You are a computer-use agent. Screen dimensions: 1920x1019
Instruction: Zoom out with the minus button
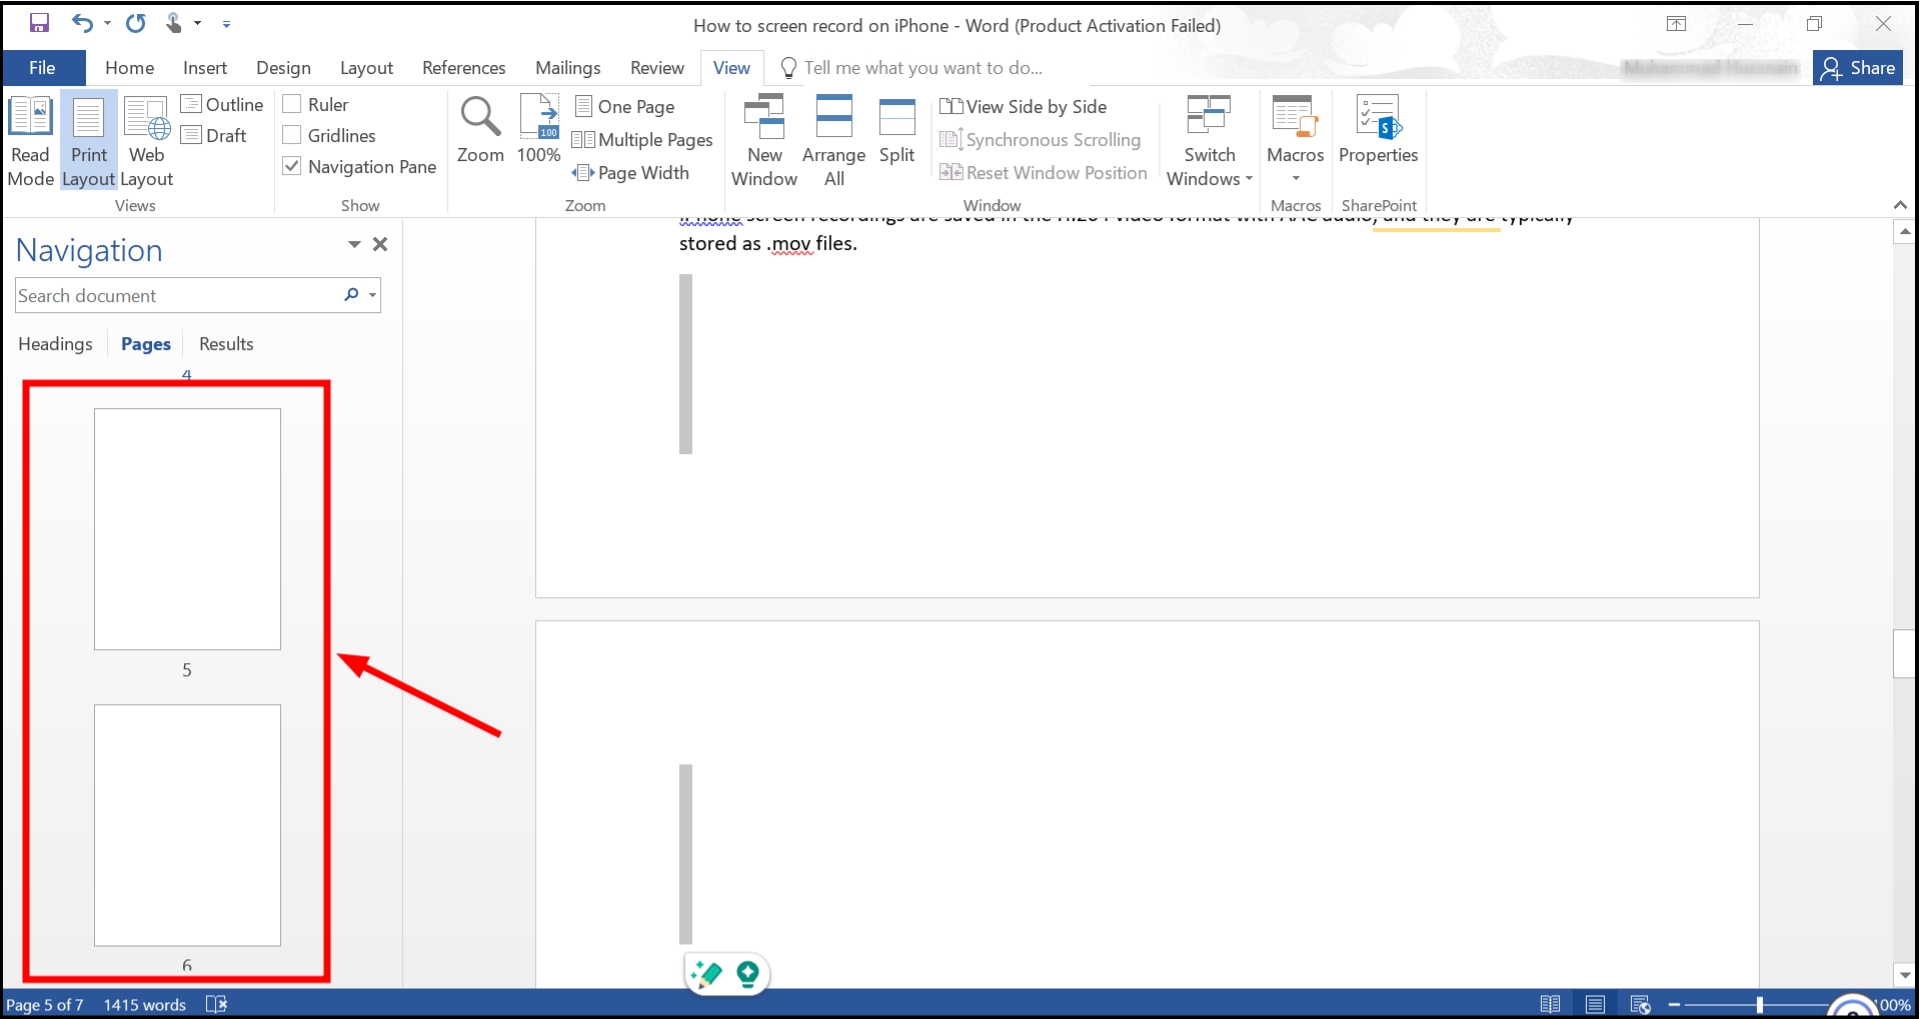coord(1674,1004)
